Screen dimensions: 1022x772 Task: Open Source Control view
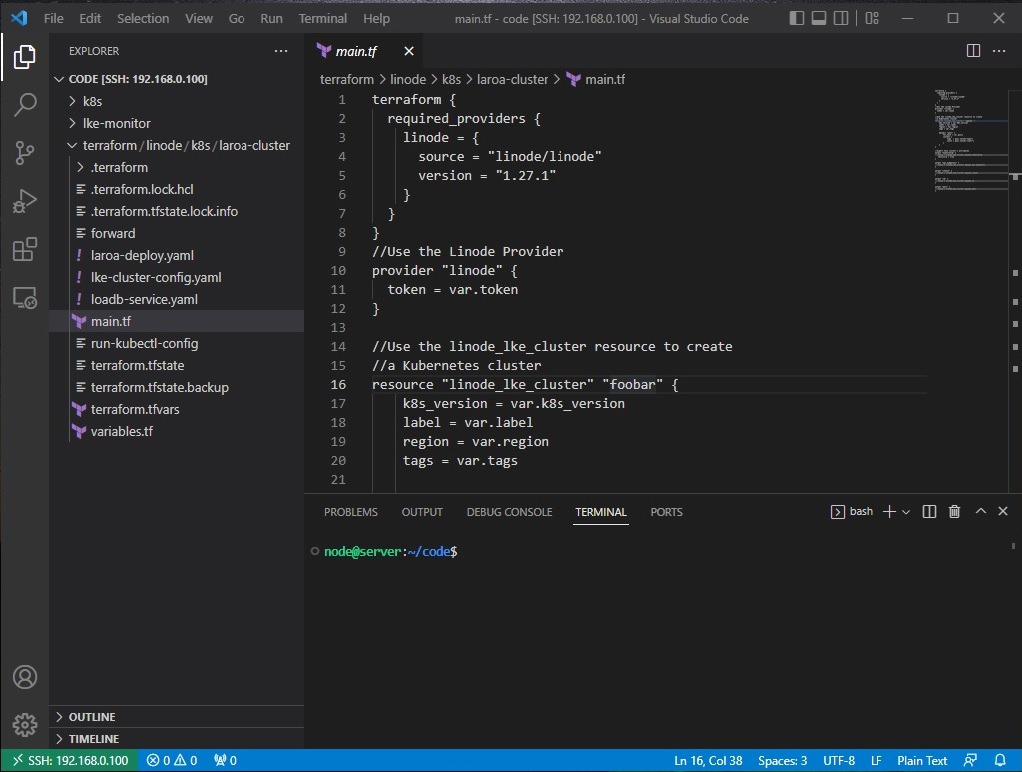(x=25, y=153)
